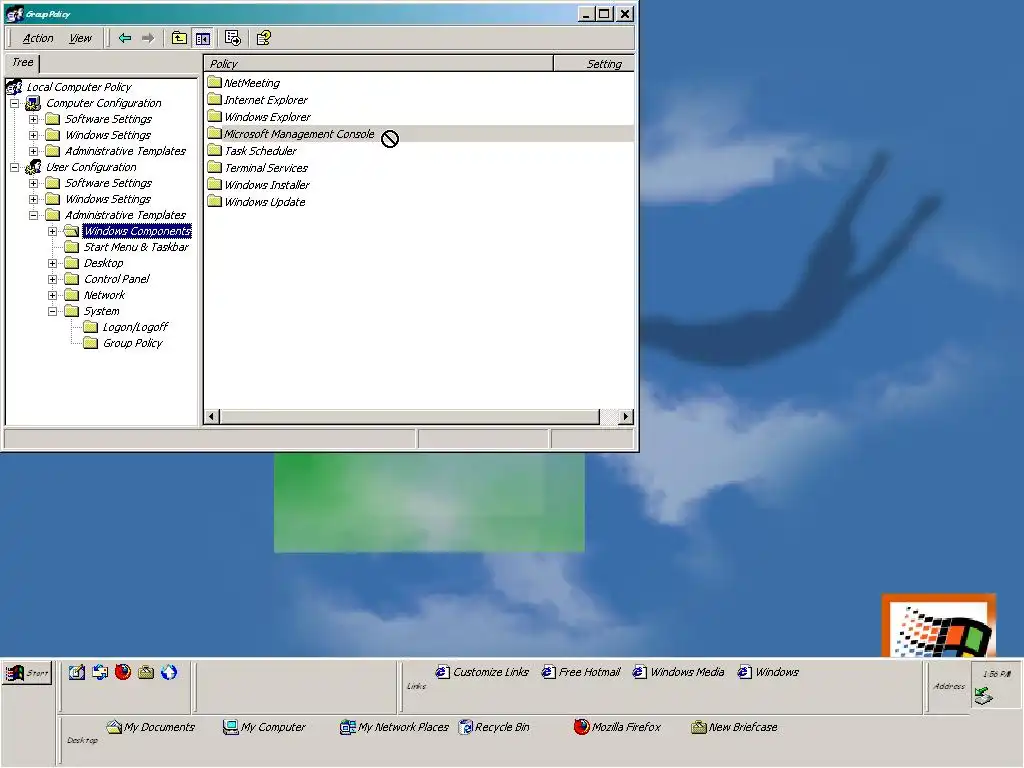1024x768 pixels.
Task: Click the first Quick Launch icon with pencil
Action: (76, 672)
